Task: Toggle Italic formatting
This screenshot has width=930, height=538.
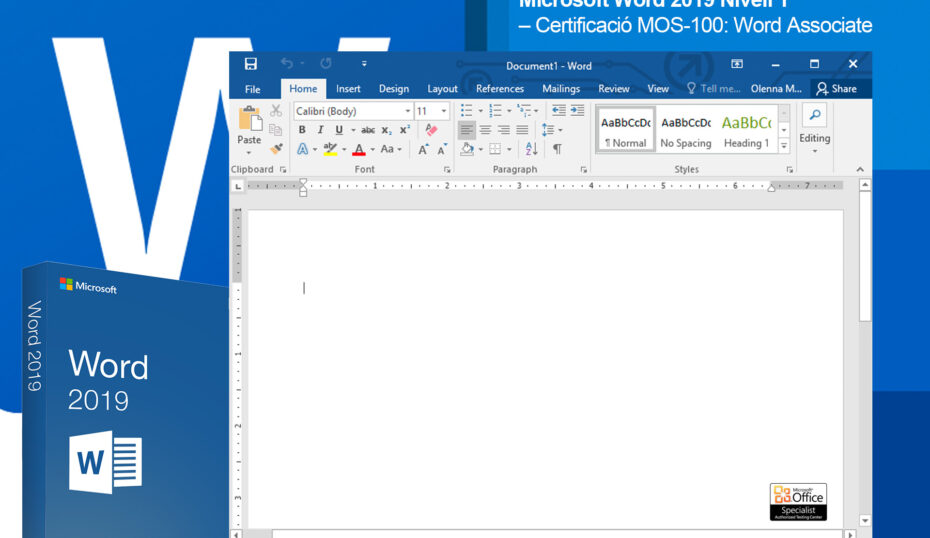Action: [x=320, y=130]
